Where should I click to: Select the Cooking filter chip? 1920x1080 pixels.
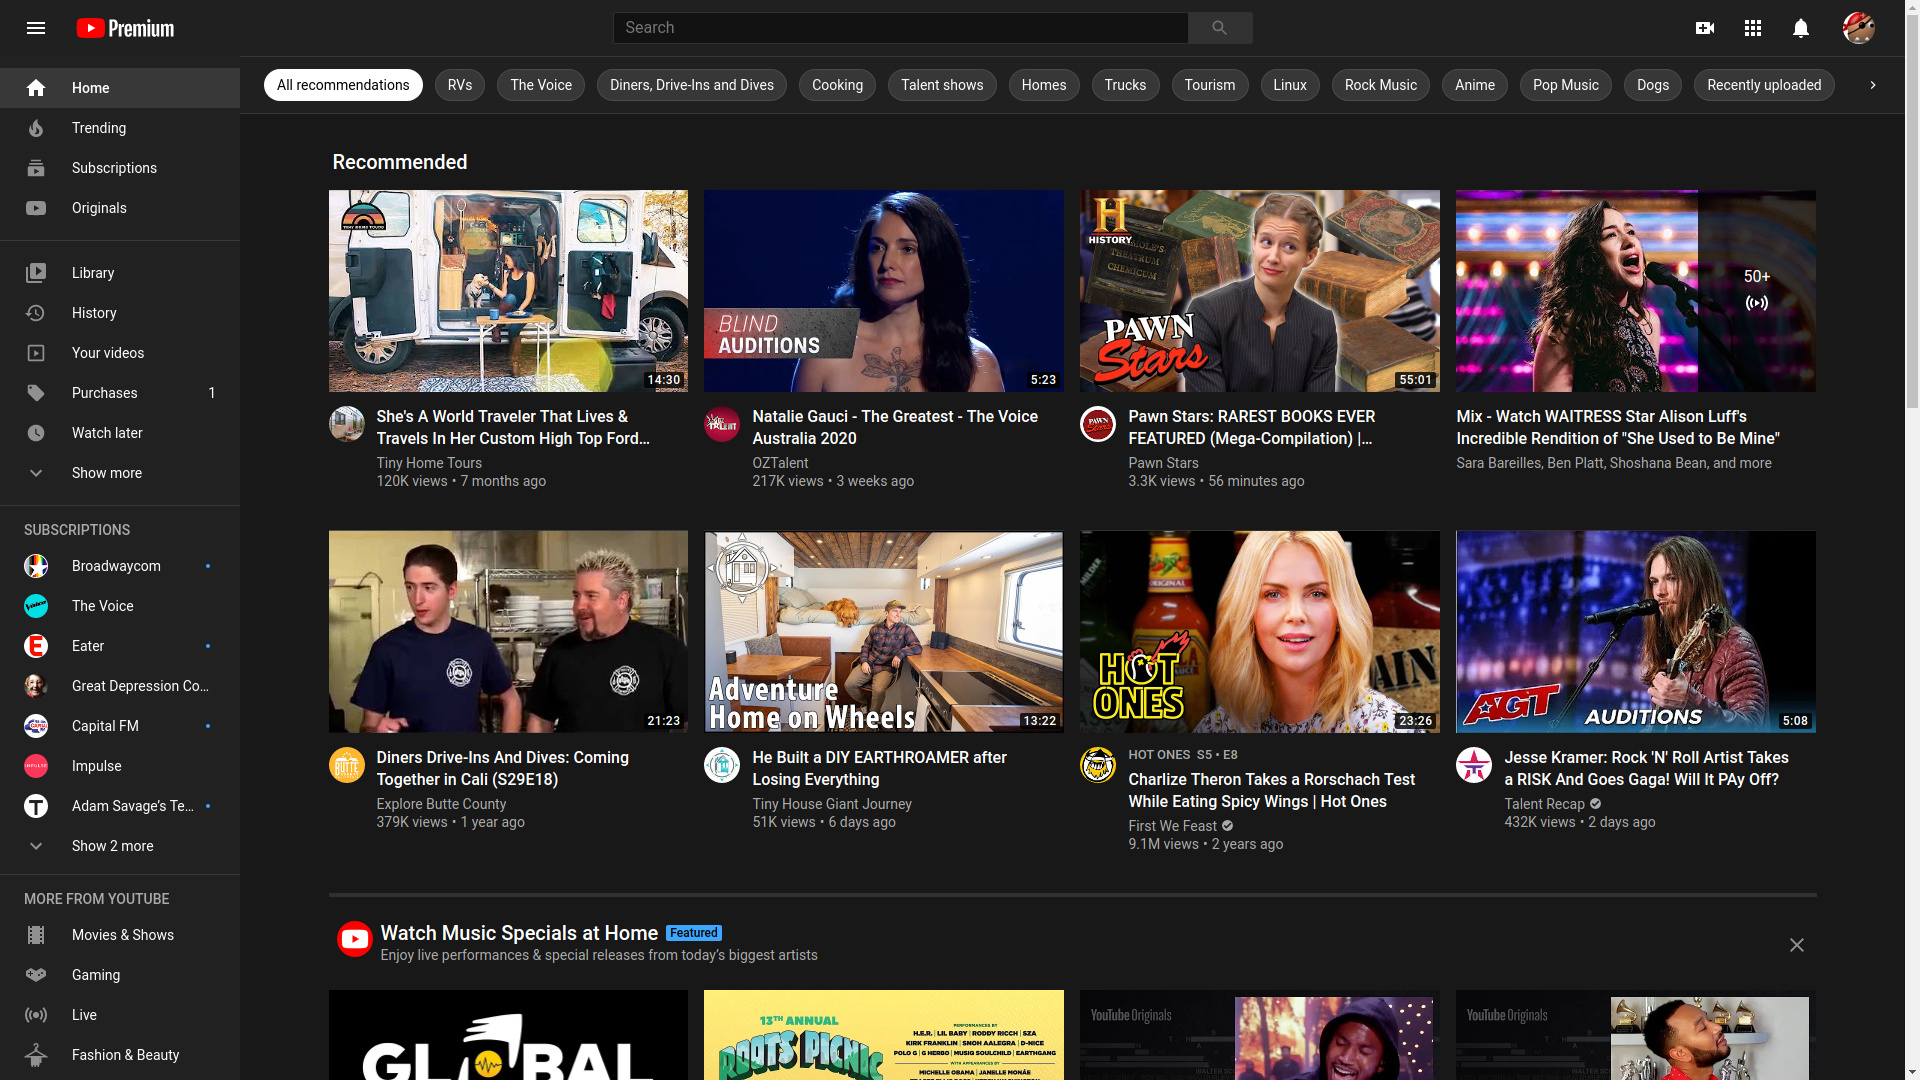pos(837,85)
